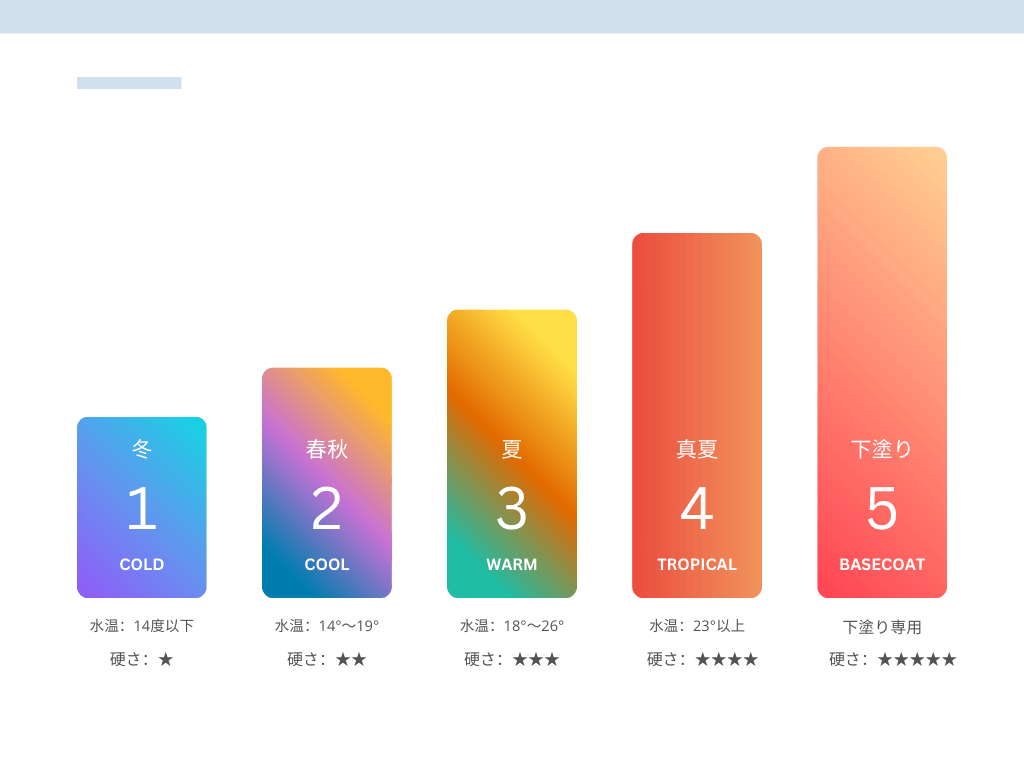Select the 水温：14°〜19° caption
Image resolution: width=1024 pixels, height=768 pixels.
327,626
